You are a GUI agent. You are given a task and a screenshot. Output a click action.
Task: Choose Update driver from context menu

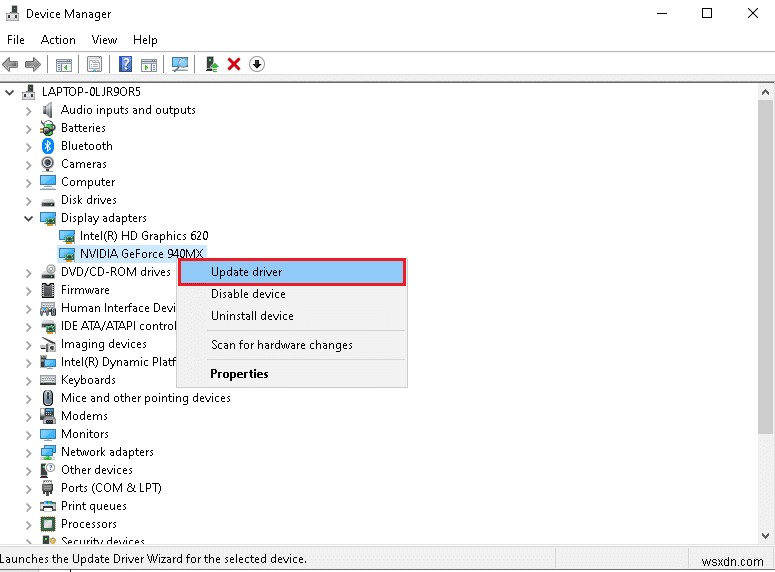[246, 272]
